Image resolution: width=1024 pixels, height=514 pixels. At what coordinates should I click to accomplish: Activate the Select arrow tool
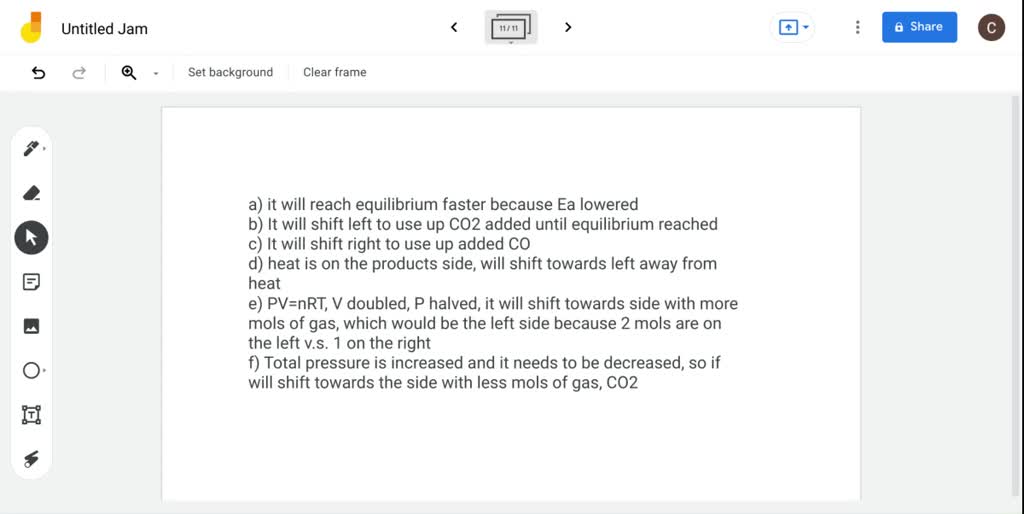(x=31, y=237)
